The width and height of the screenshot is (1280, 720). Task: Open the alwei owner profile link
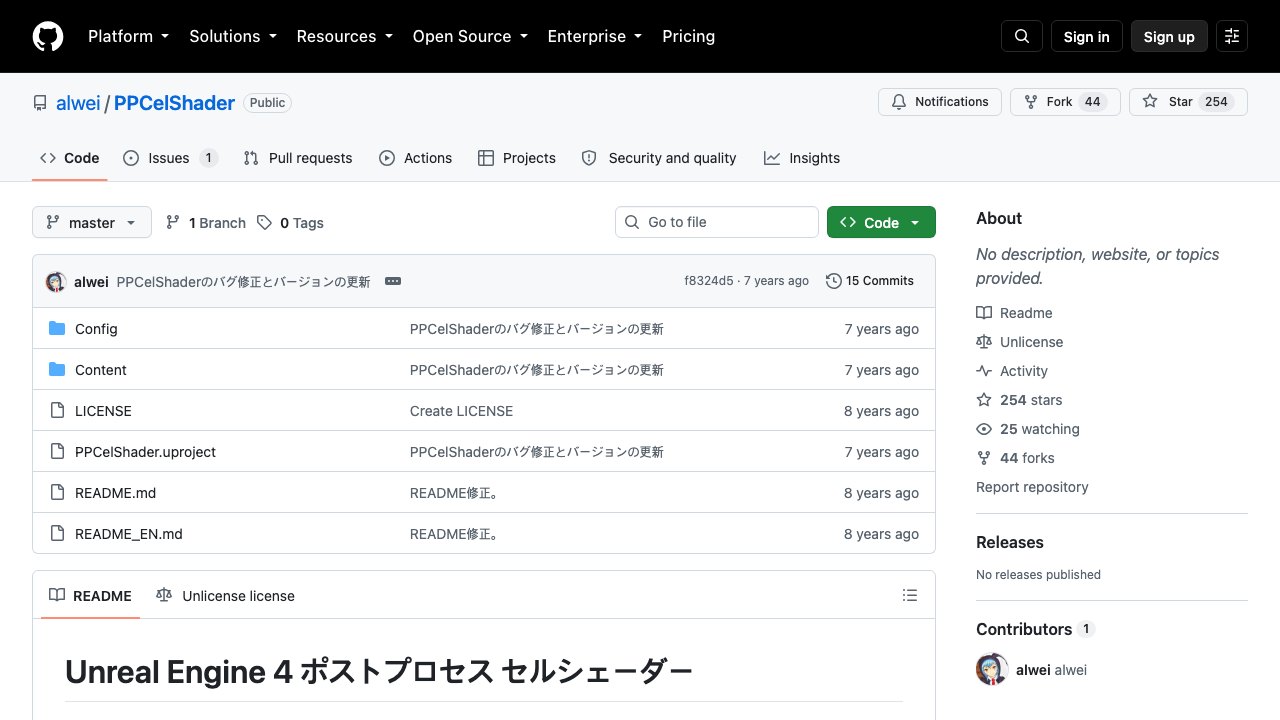[78, 103]
